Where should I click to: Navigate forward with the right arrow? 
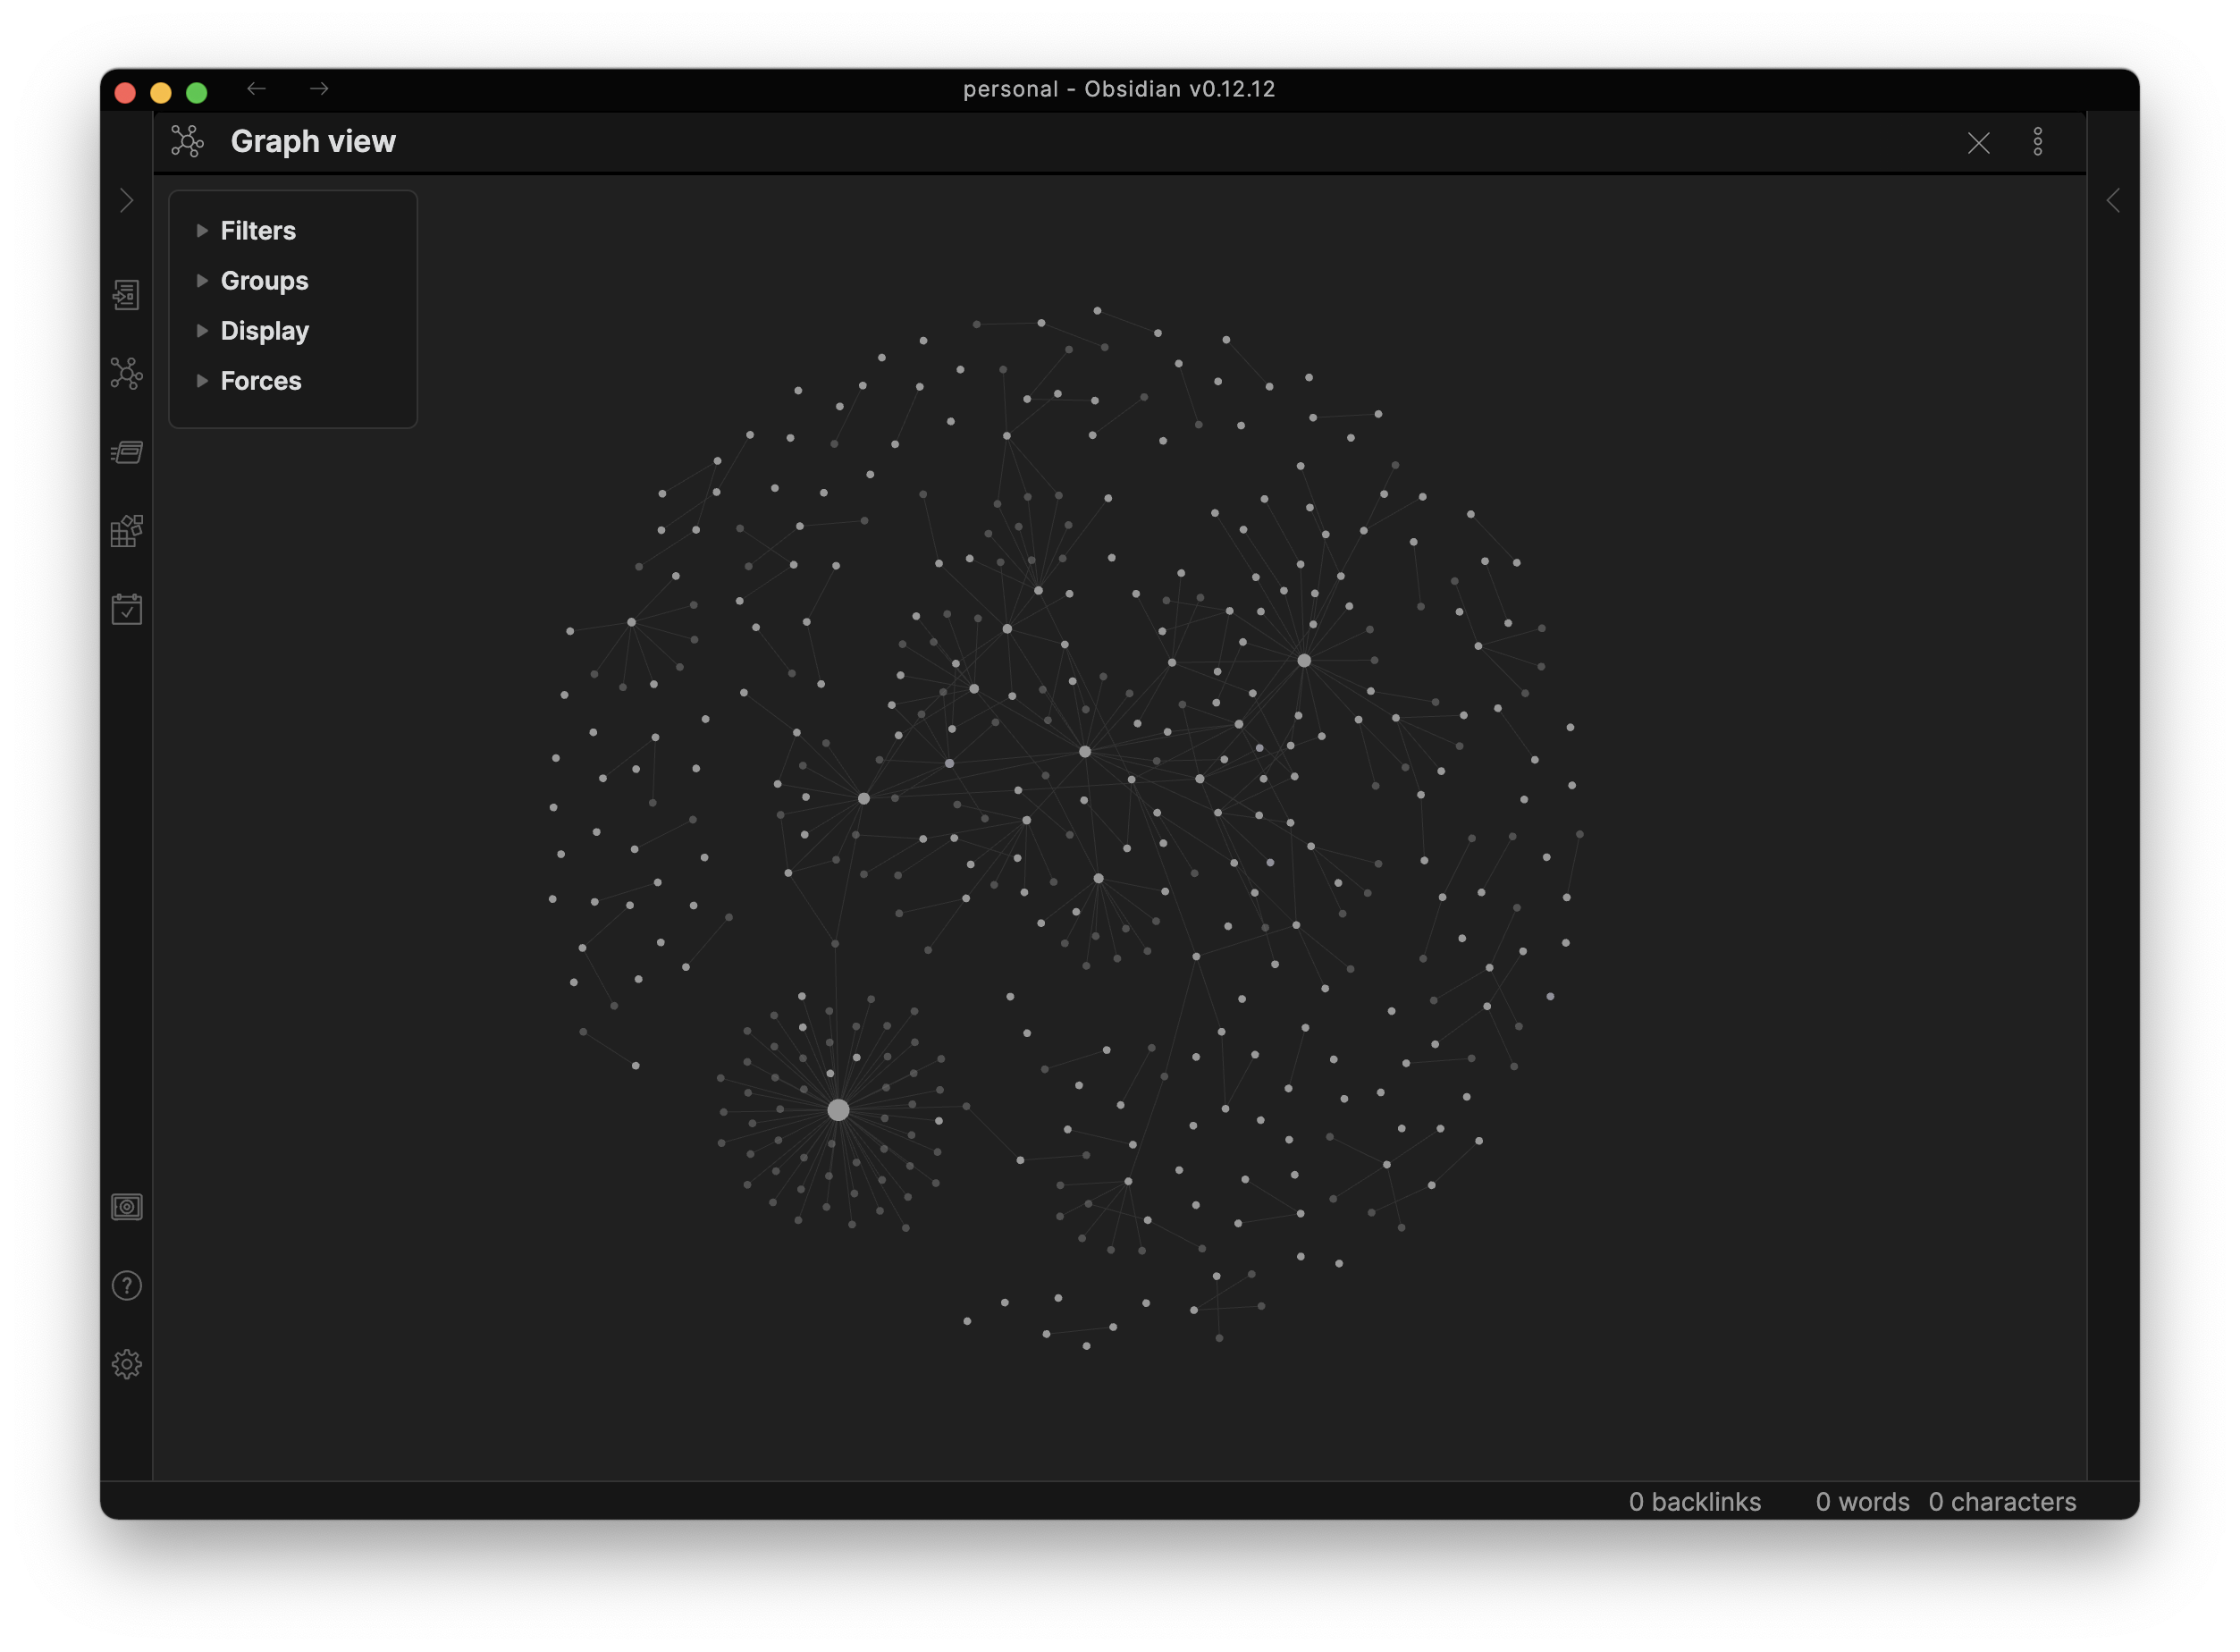[x=319, y=89]
